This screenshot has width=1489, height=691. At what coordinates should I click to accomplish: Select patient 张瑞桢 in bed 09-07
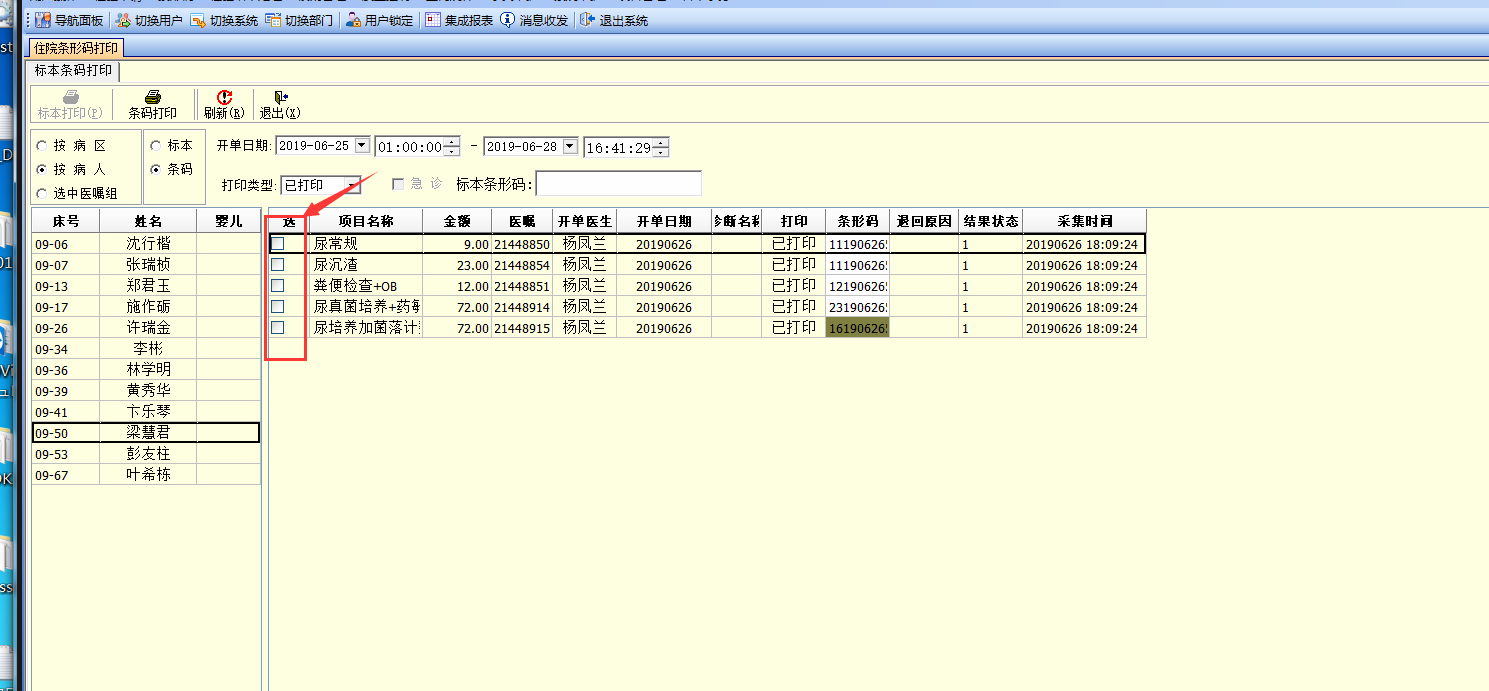(146, 264)
